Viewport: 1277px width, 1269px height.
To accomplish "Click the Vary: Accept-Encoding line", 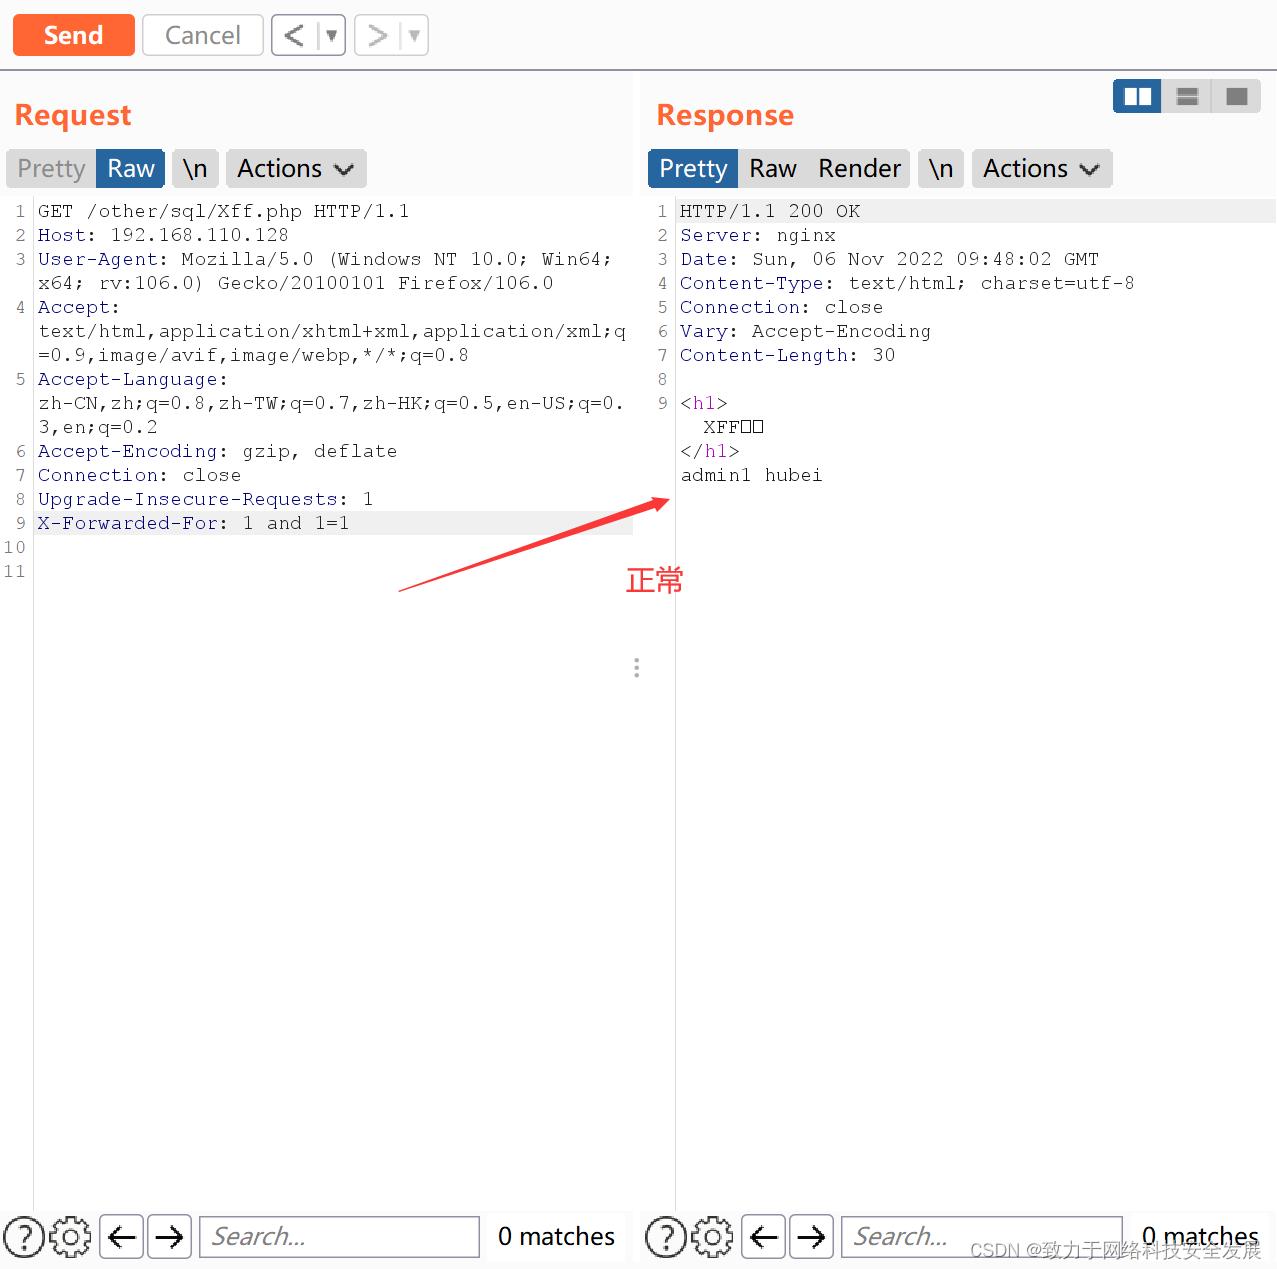I will click(805, 331).
